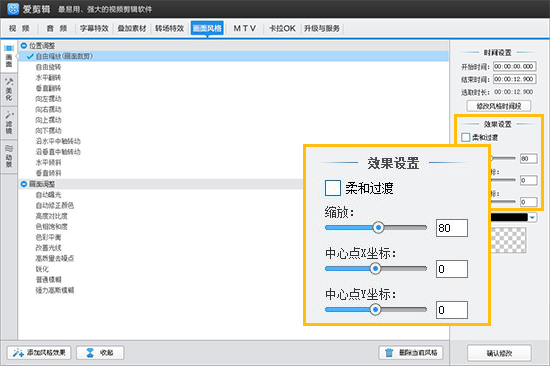Select the 画面风格 tab
Viewport: 550px width, 366px height.
pos(207,28)
